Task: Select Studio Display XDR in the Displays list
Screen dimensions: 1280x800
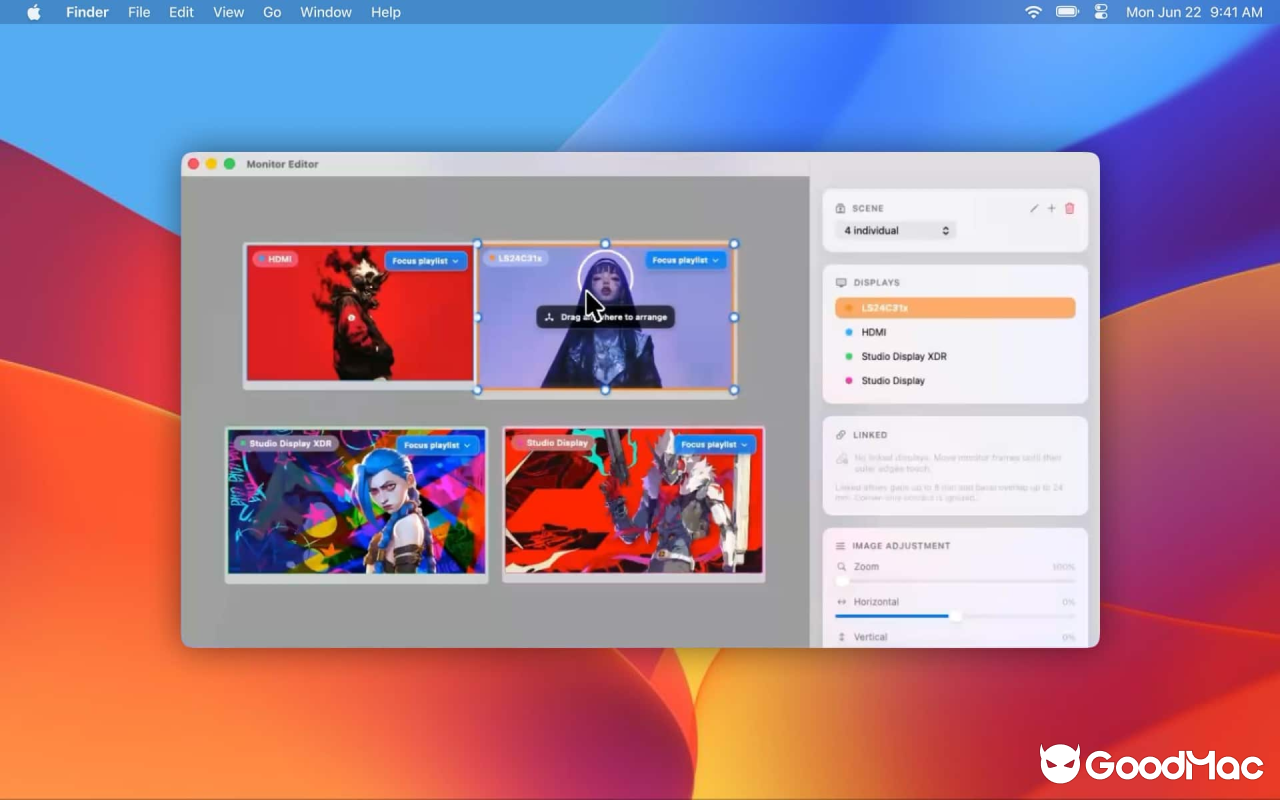Action: click(955, 356)
